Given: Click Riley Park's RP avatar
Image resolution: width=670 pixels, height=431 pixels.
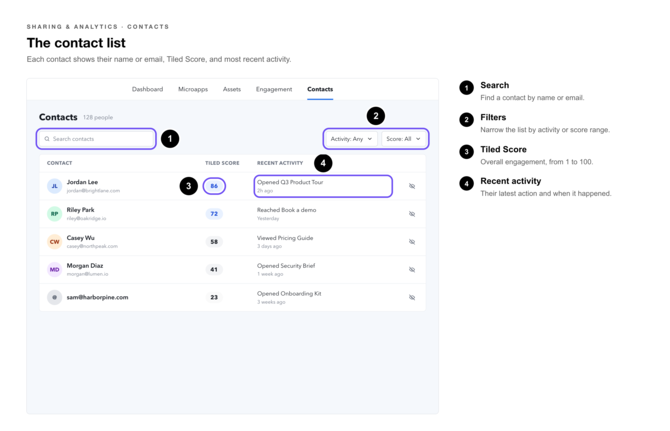Looking at the screenshot, I should [54, 214].
